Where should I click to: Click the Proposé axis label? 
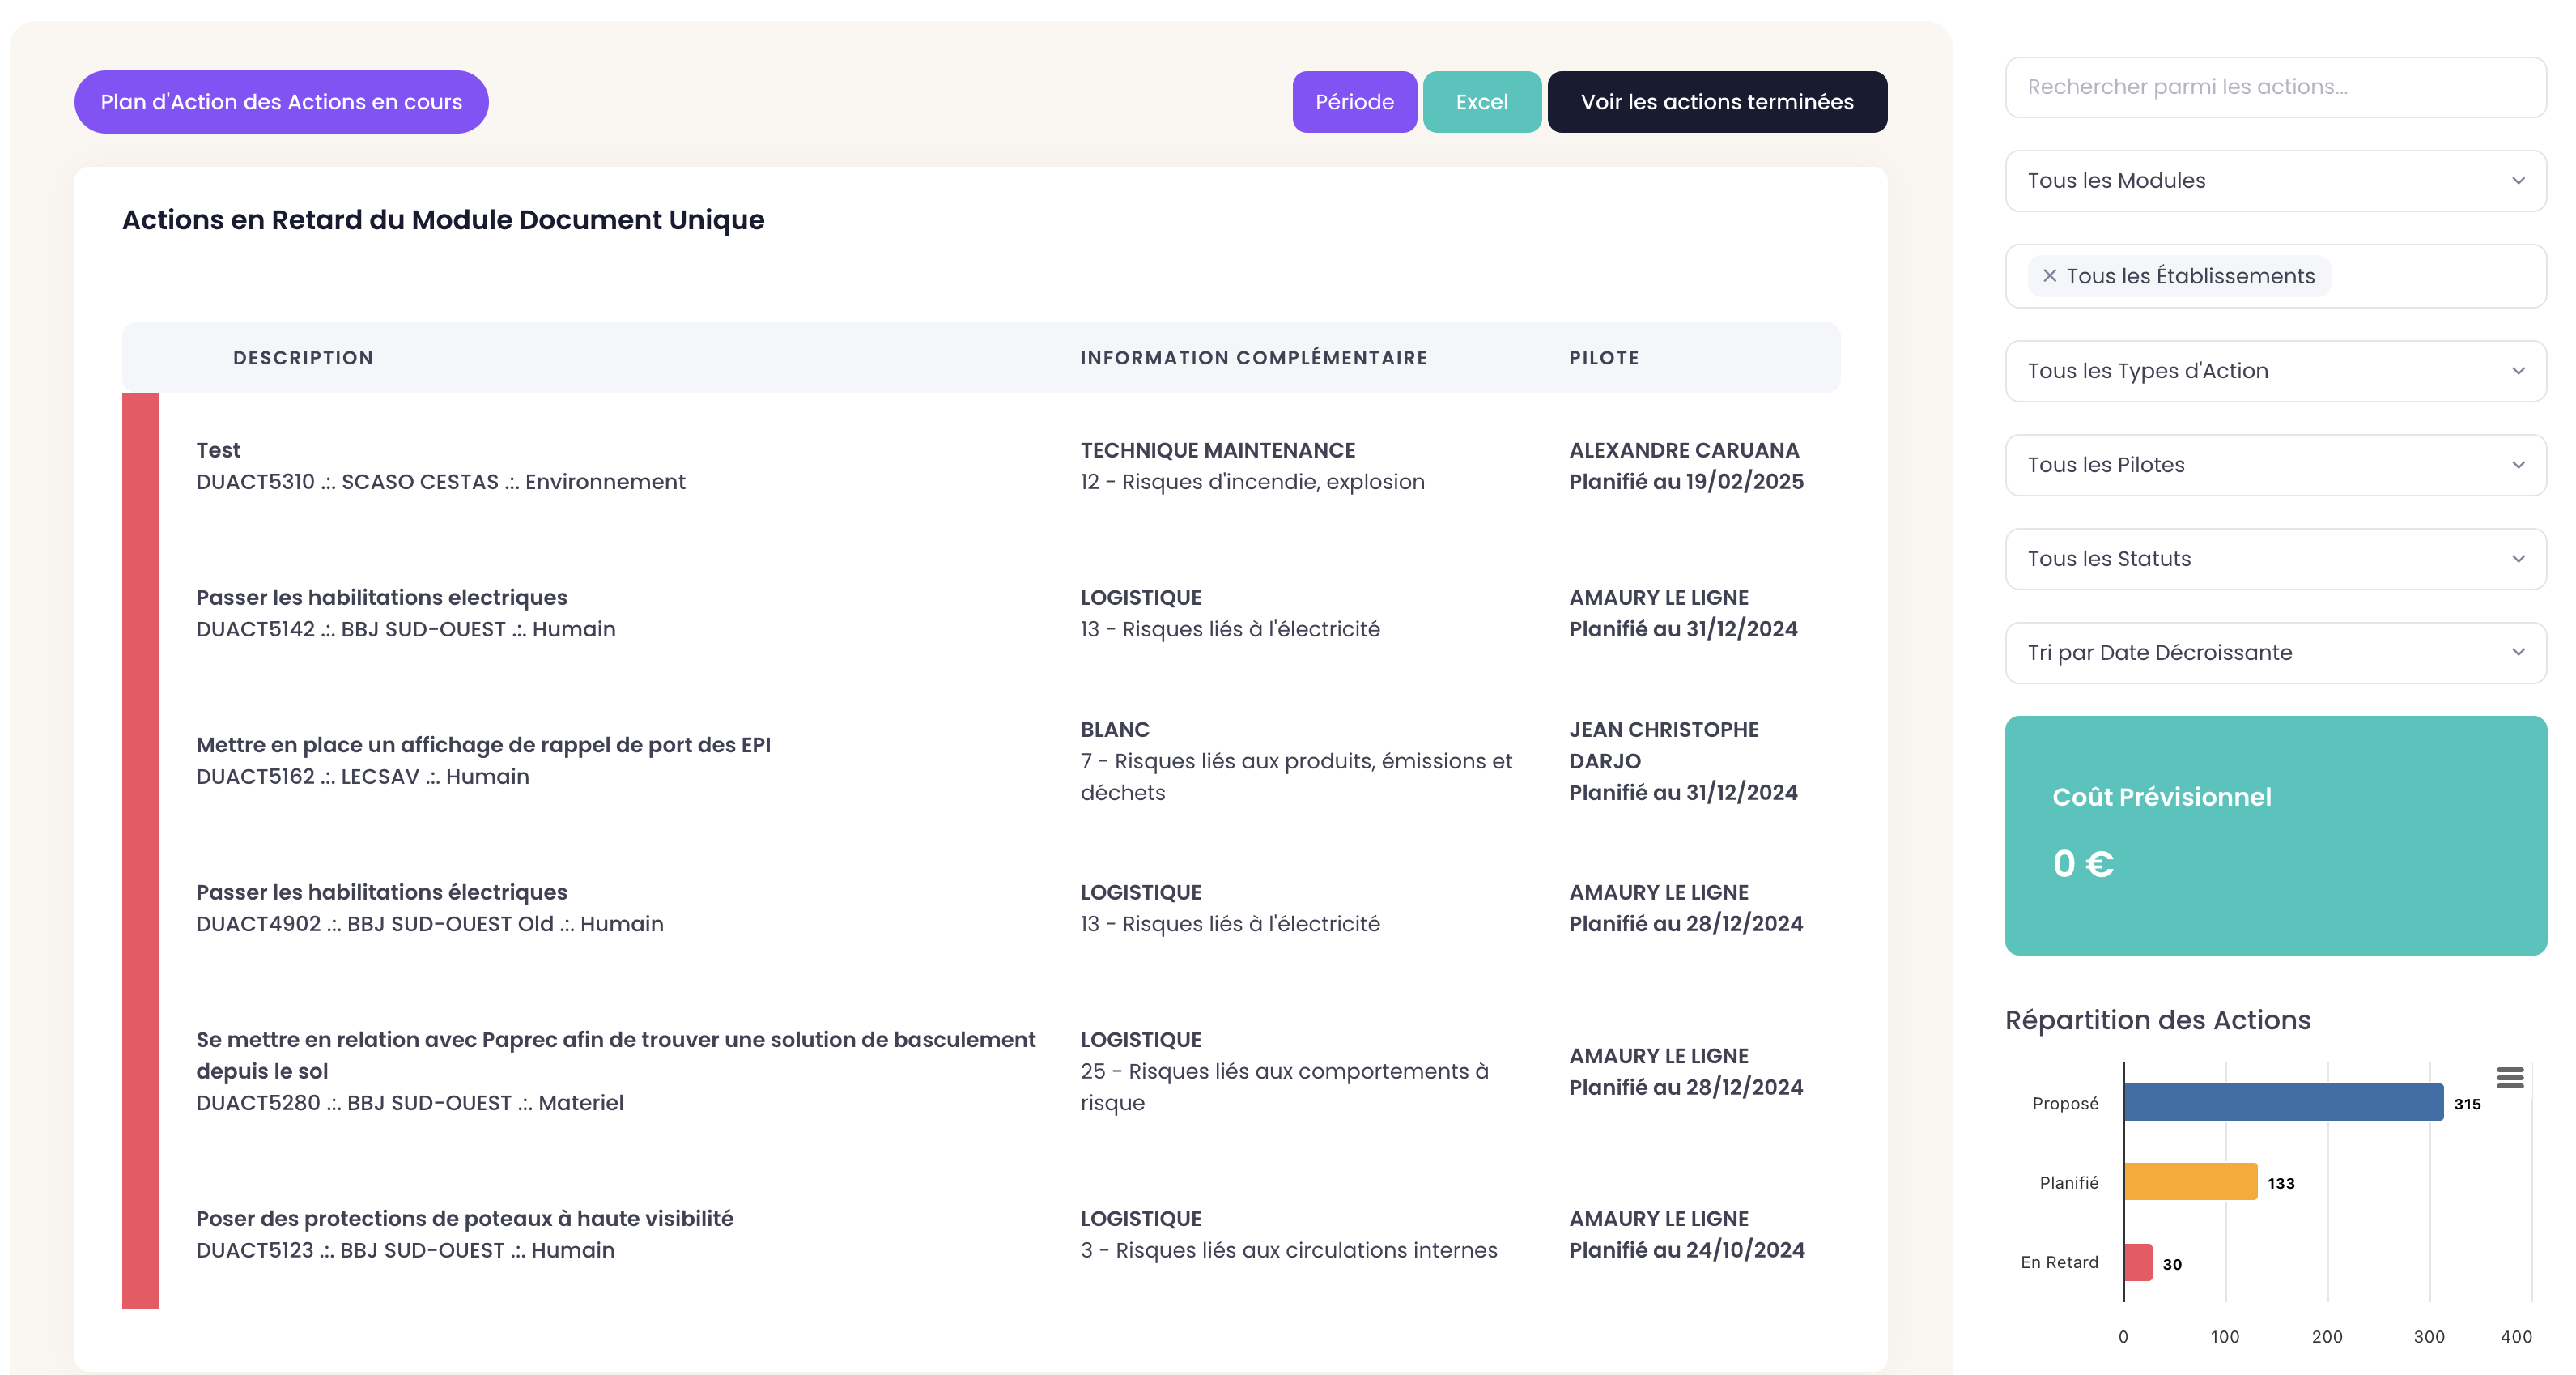pos(2065,1103)
